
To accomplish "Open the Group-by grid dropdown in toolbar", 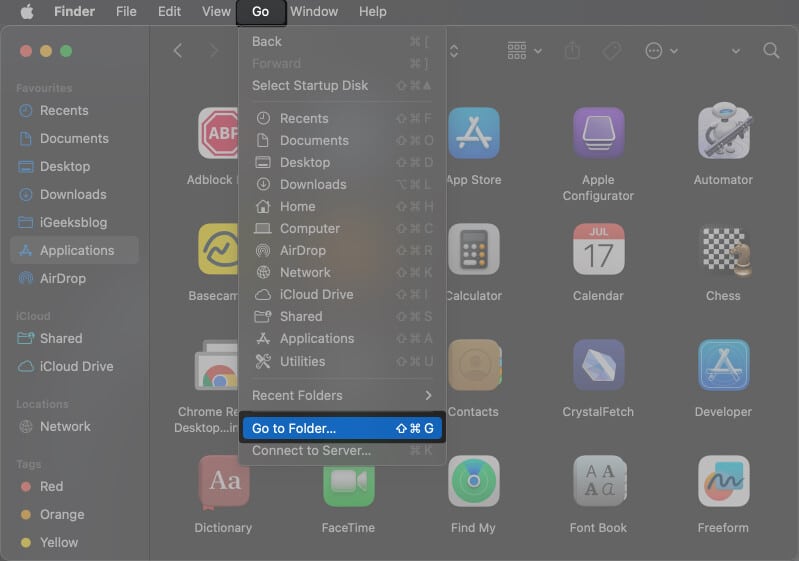I will click(525, 51).
